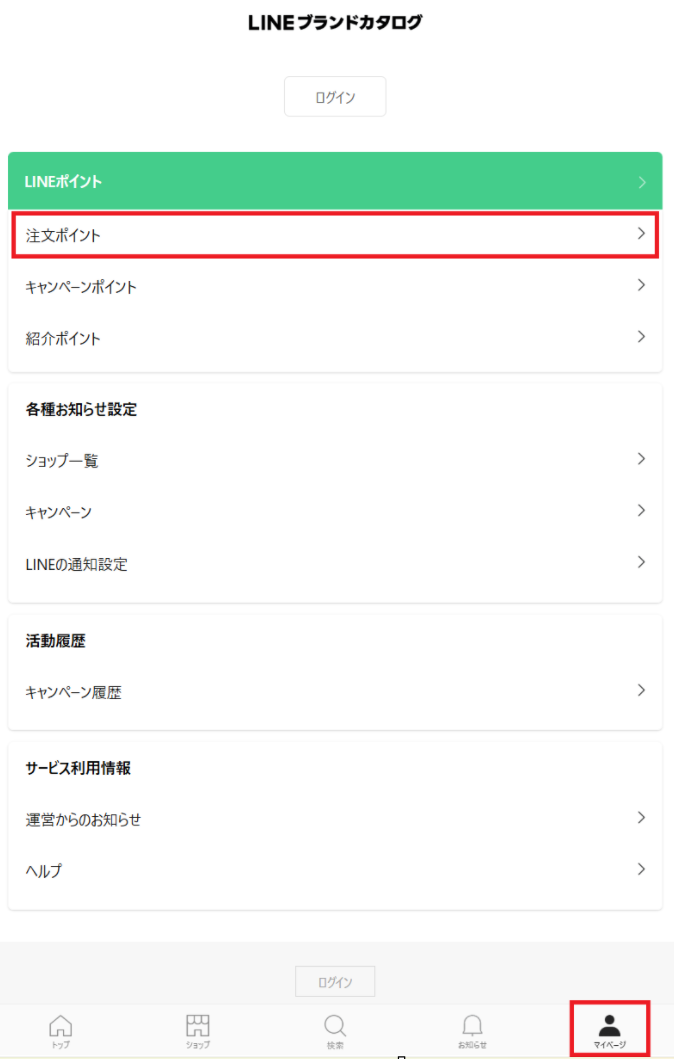The image size is (674, 1059).
Task: Open the ショップ一覧 menu item
Action: 62,461
